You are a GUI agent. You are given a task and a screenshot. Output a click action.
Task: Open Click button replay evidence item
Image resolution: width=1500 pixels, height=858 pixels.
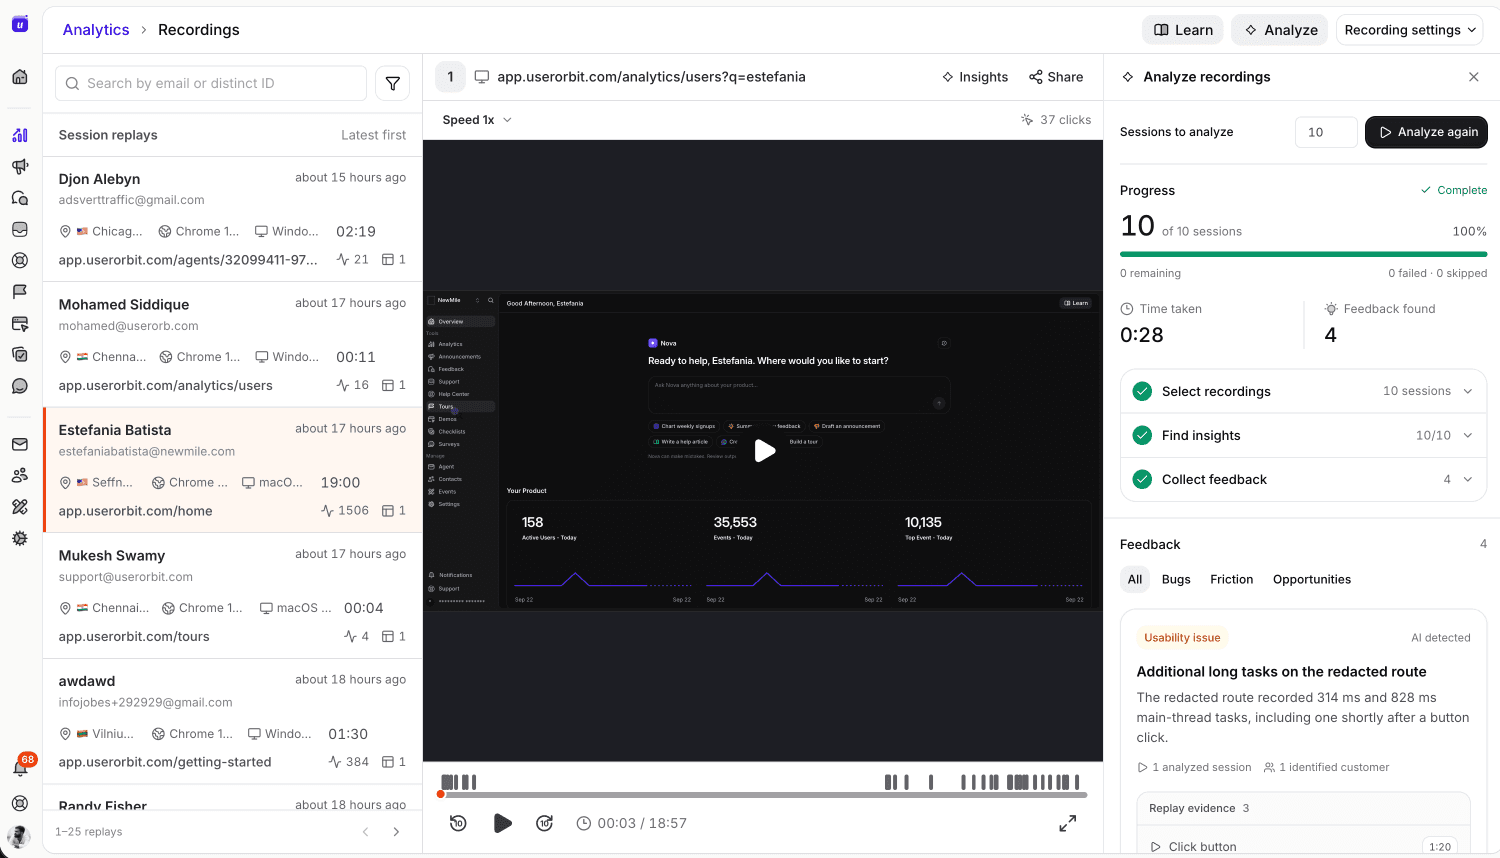pos(1303,846)
